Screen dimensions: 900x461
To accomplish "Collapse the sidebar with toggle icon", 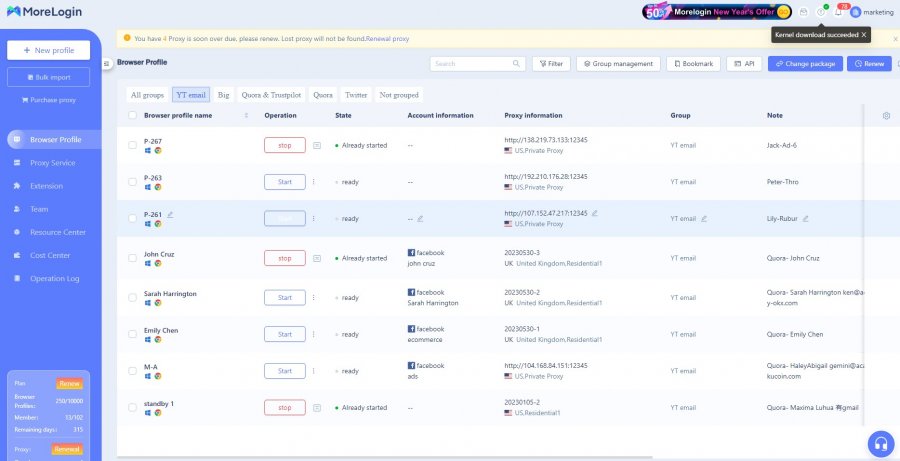I will (106, 63).
